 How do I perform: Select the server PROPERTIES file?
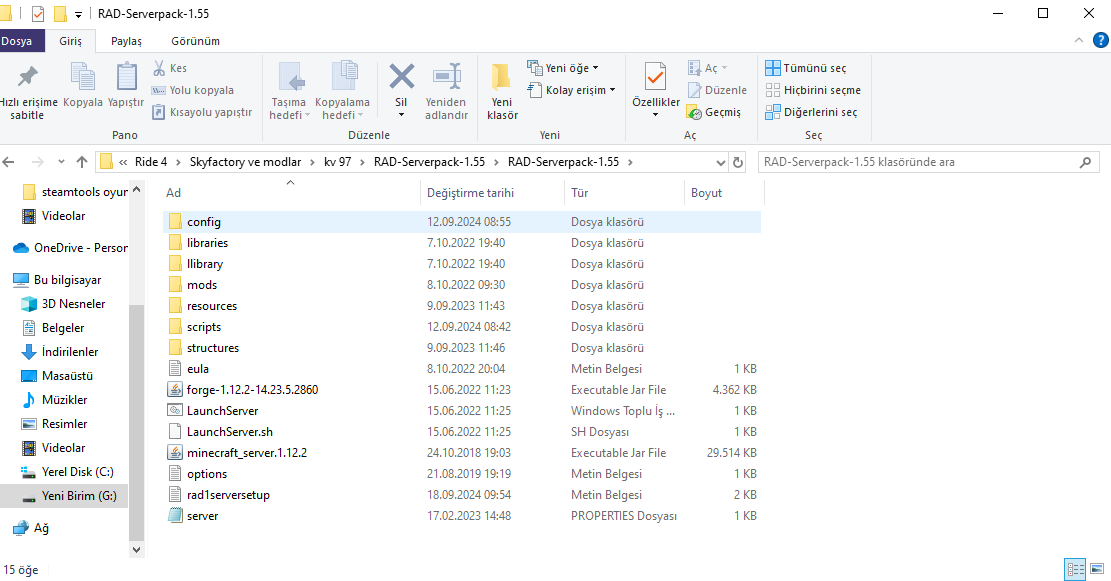(x=462, y=516)
